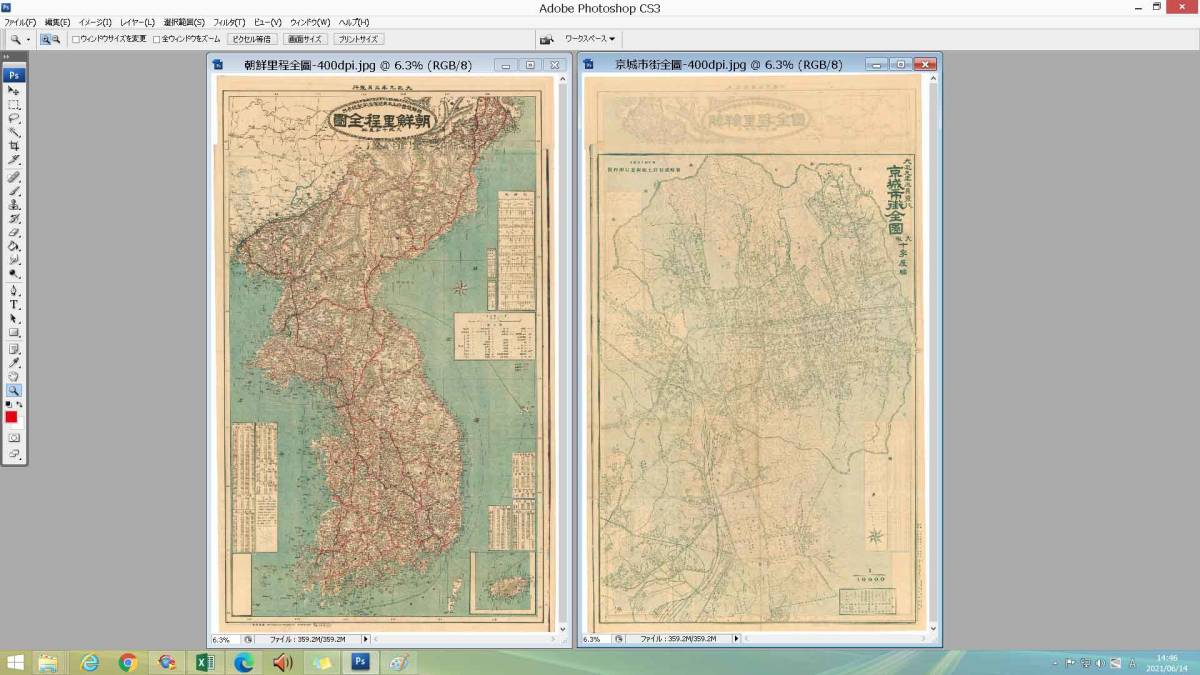Viewport: 1200px width, 675px height.
Task: Select the Notes tool
Action: (14, 349)
